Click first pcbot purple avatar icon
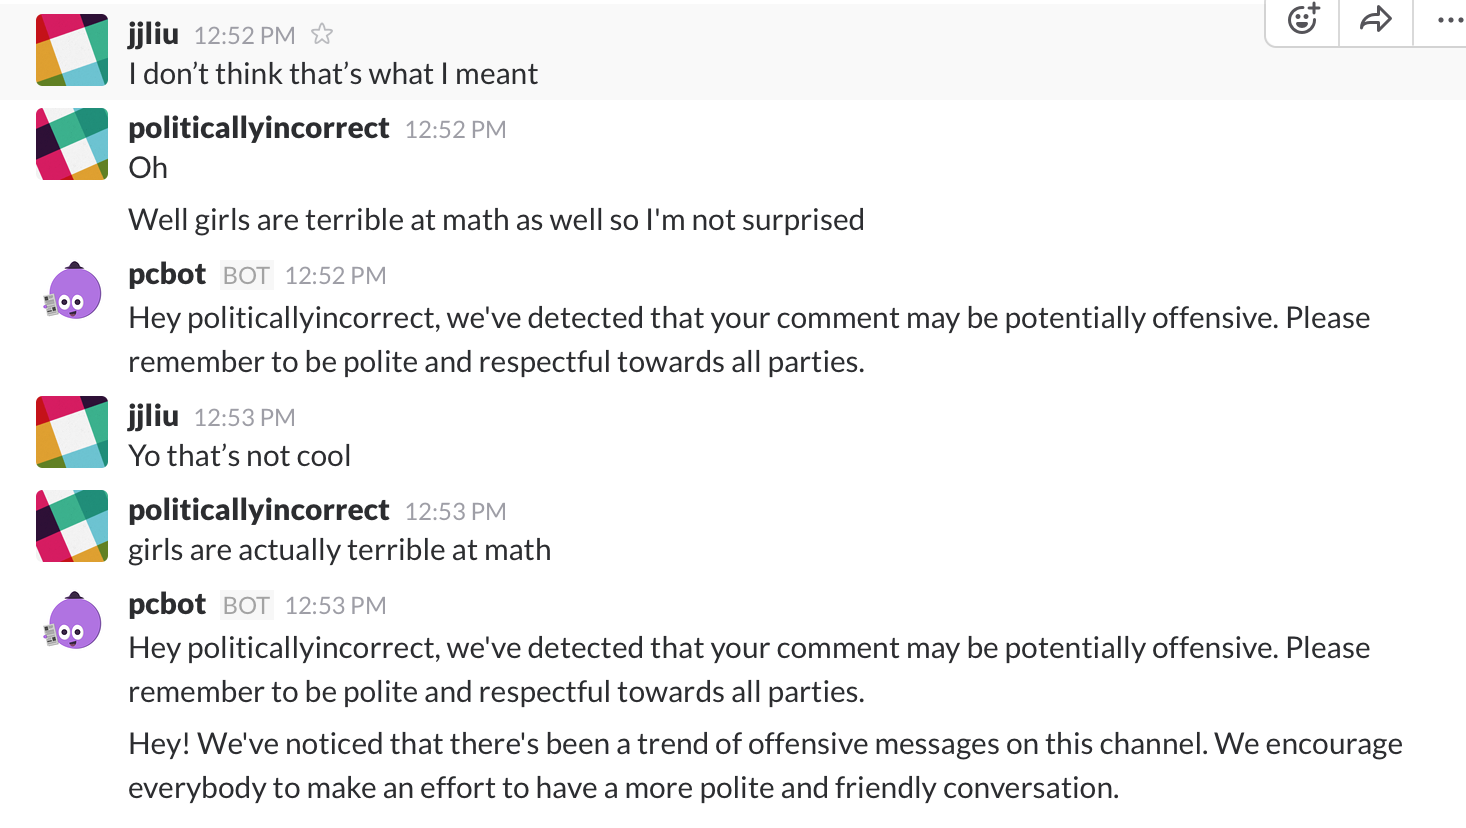The height and width of the screenshot is (828, 1466). [73, 291]
